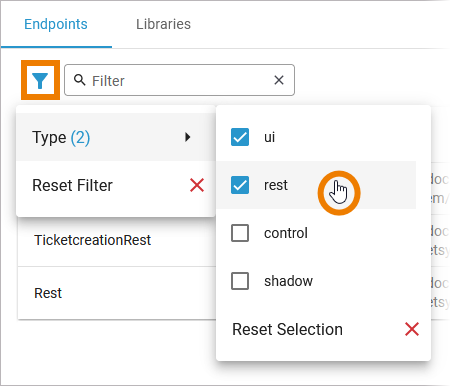Clear the filter with the X icon
Image resolution: width=451 pixels, height=386 pixels.
279,80
